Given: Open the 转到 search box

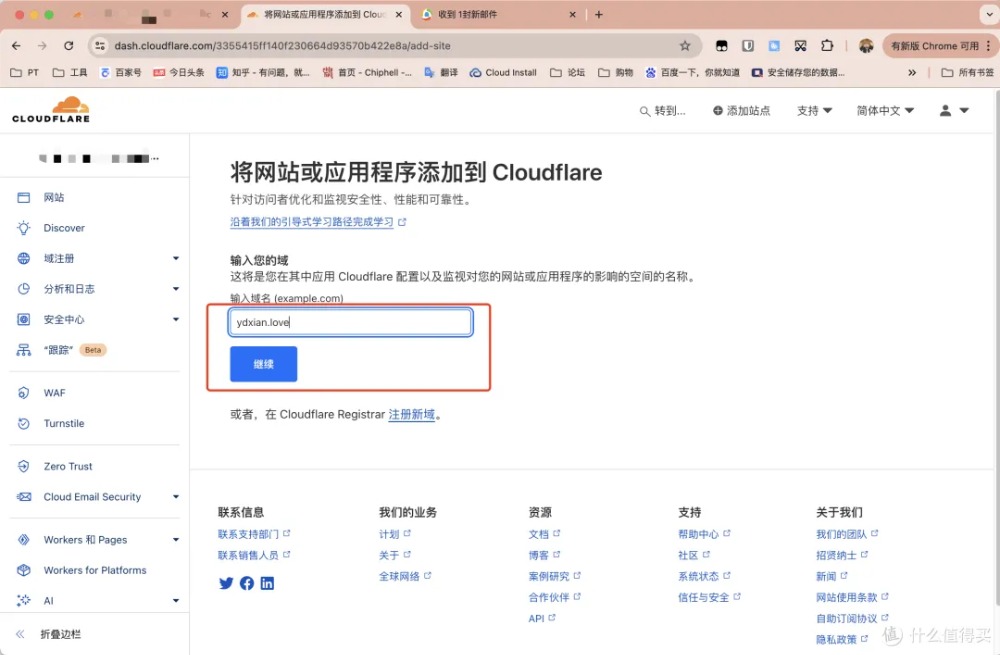Looking at the screenshot, I should 663,111.
